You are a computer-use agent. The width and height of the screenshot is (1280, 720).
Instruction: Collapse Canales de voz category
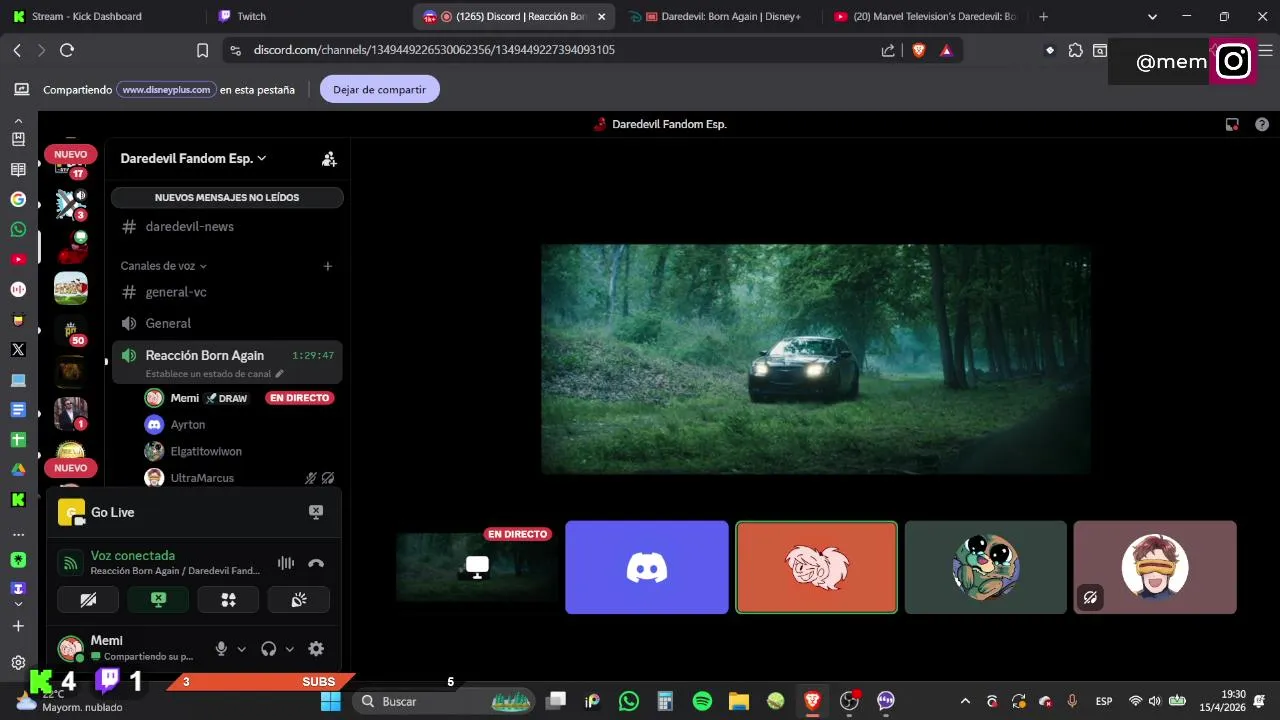pos(164,266)
